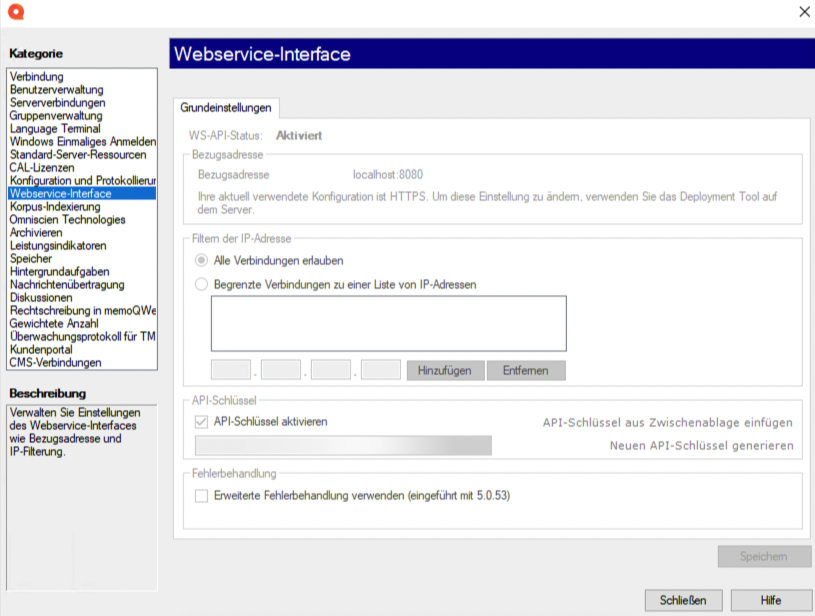Open Überwachungsprotokoll für TM category
The width and height of the screenshot is (815, 616).
[82, 336]
